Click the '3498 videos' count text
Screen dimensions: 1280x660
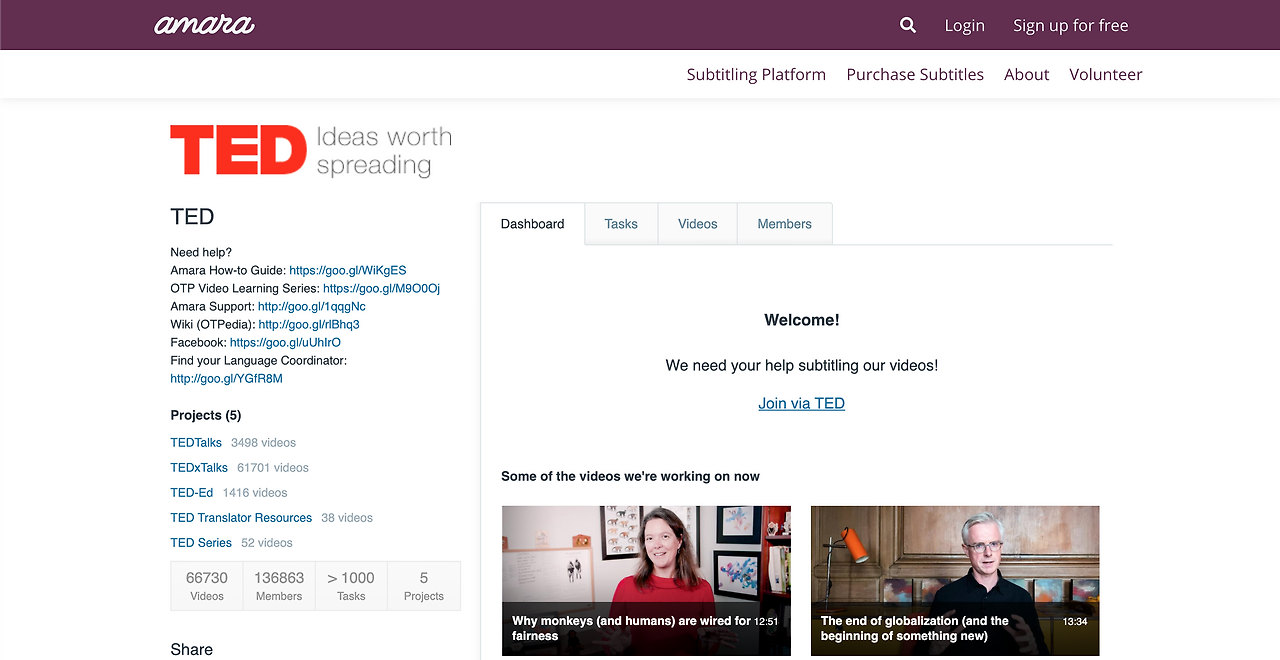coord(264,442)
